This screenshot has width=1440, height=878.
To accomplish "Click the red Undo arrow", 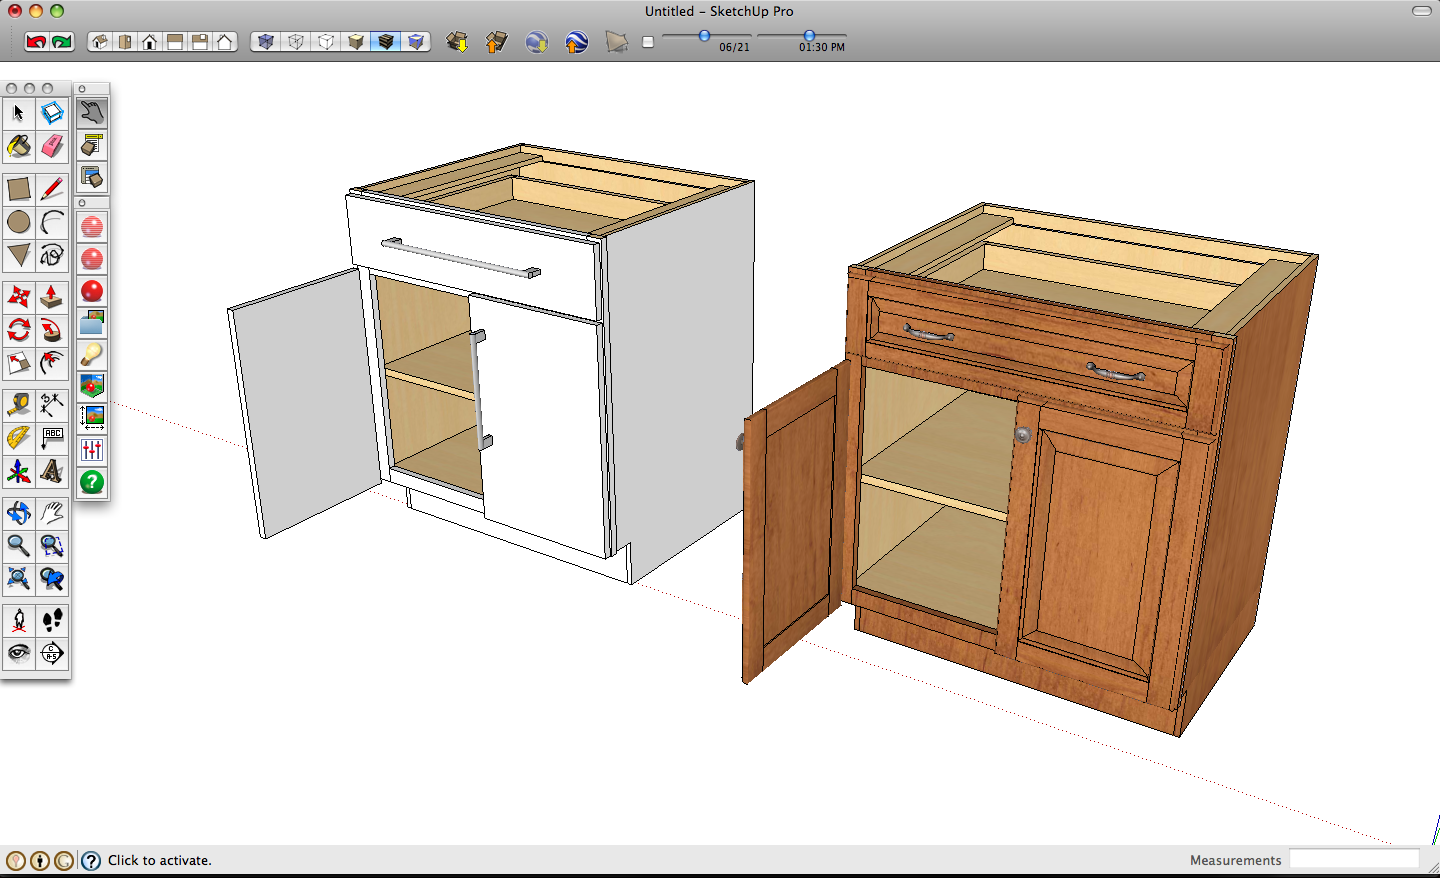I will (36, 42).
